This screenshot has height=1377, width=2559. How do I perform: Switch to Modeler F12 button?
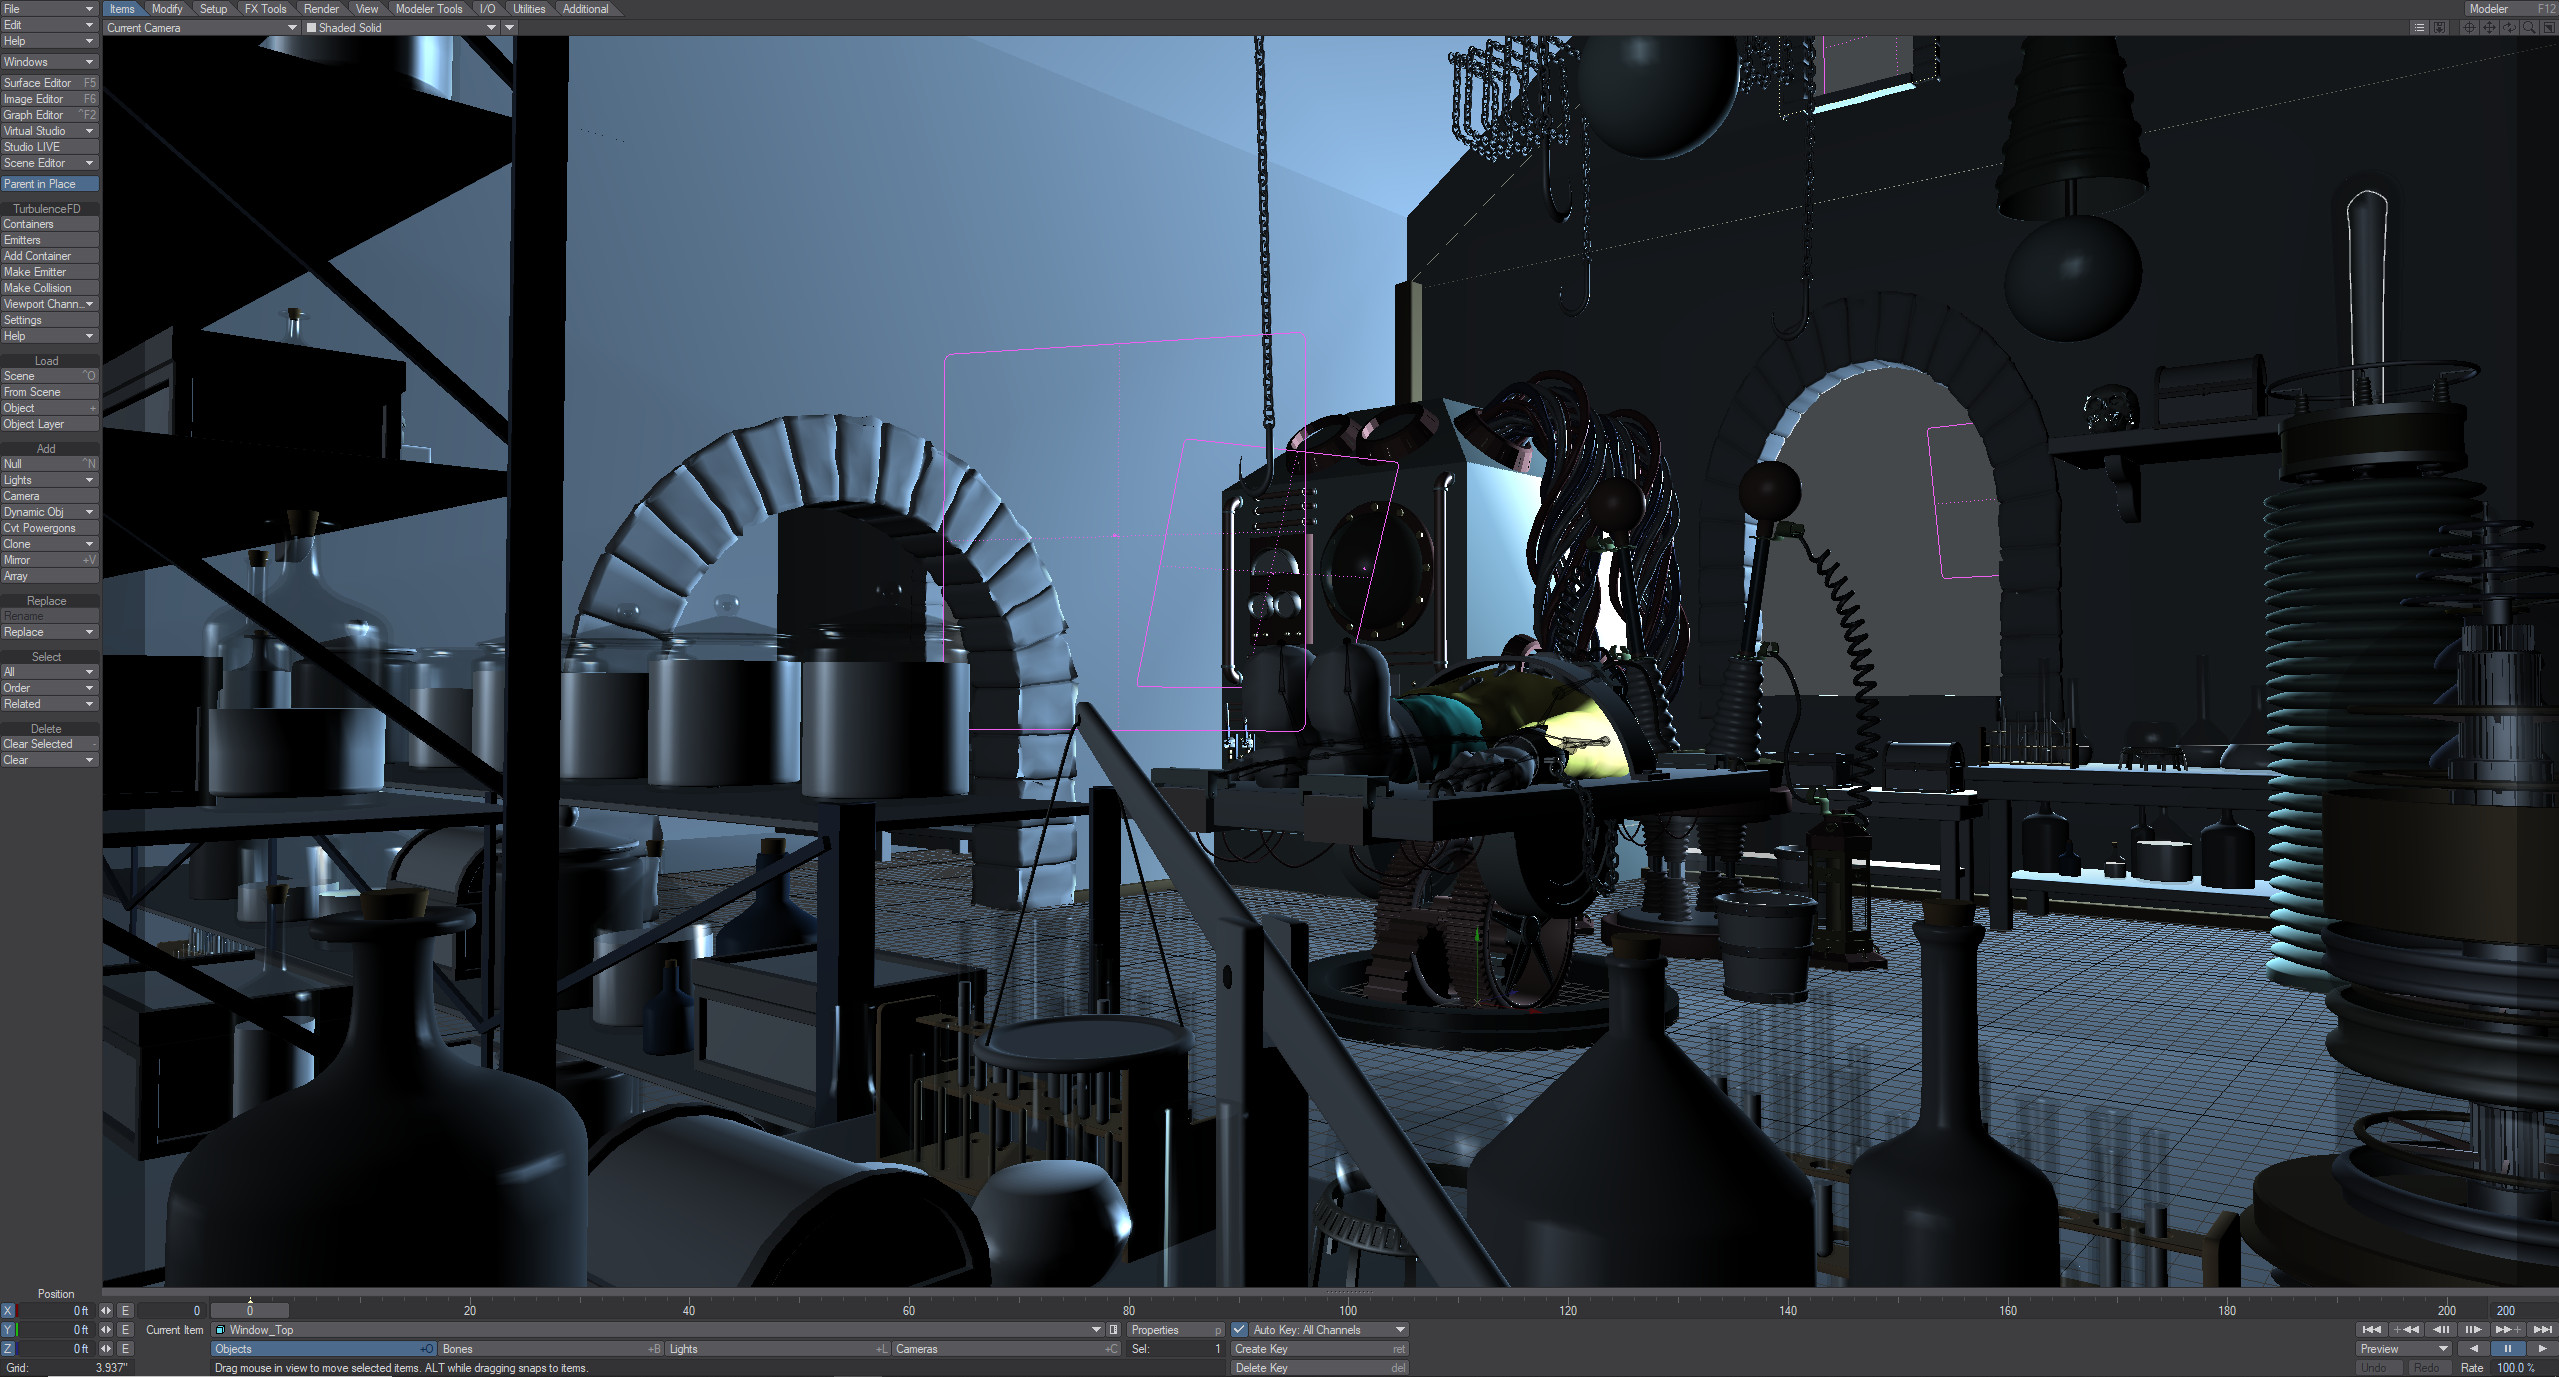[2510, 9]
